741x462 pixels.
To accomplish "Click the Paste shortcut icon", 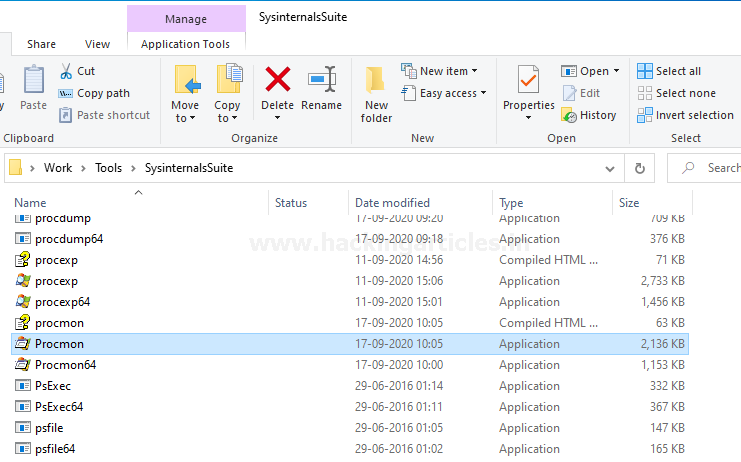I will click(x=65, y=115).
